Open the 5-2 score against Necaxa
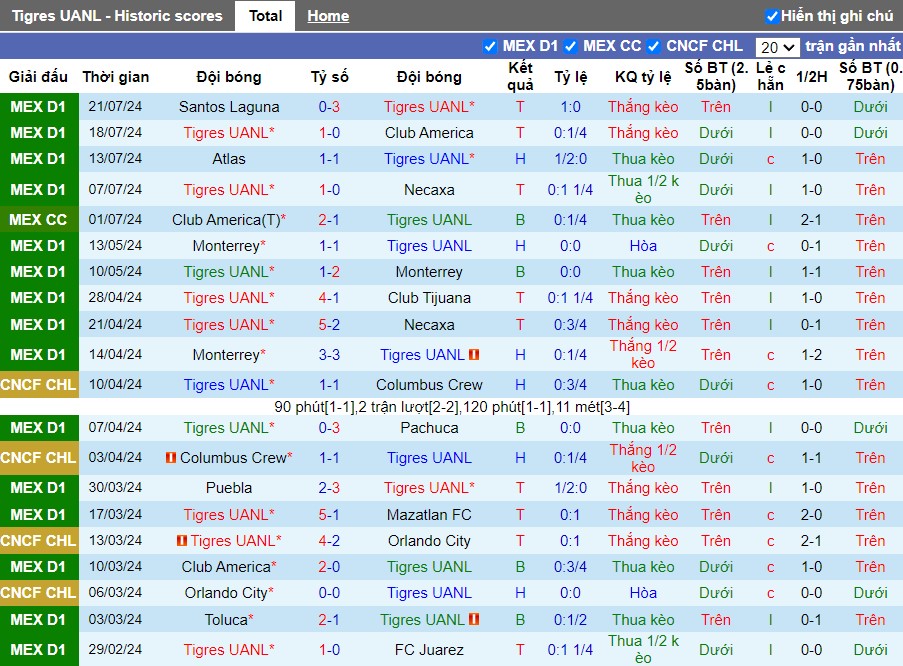 pos(329,324)
